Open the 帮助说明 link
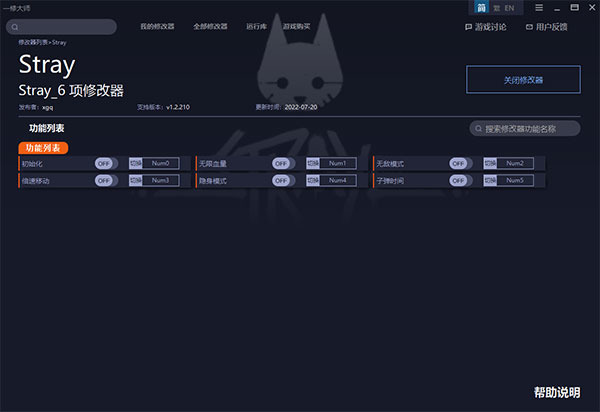The width and height of the screenshot is (600, 412). pos(557,392)
